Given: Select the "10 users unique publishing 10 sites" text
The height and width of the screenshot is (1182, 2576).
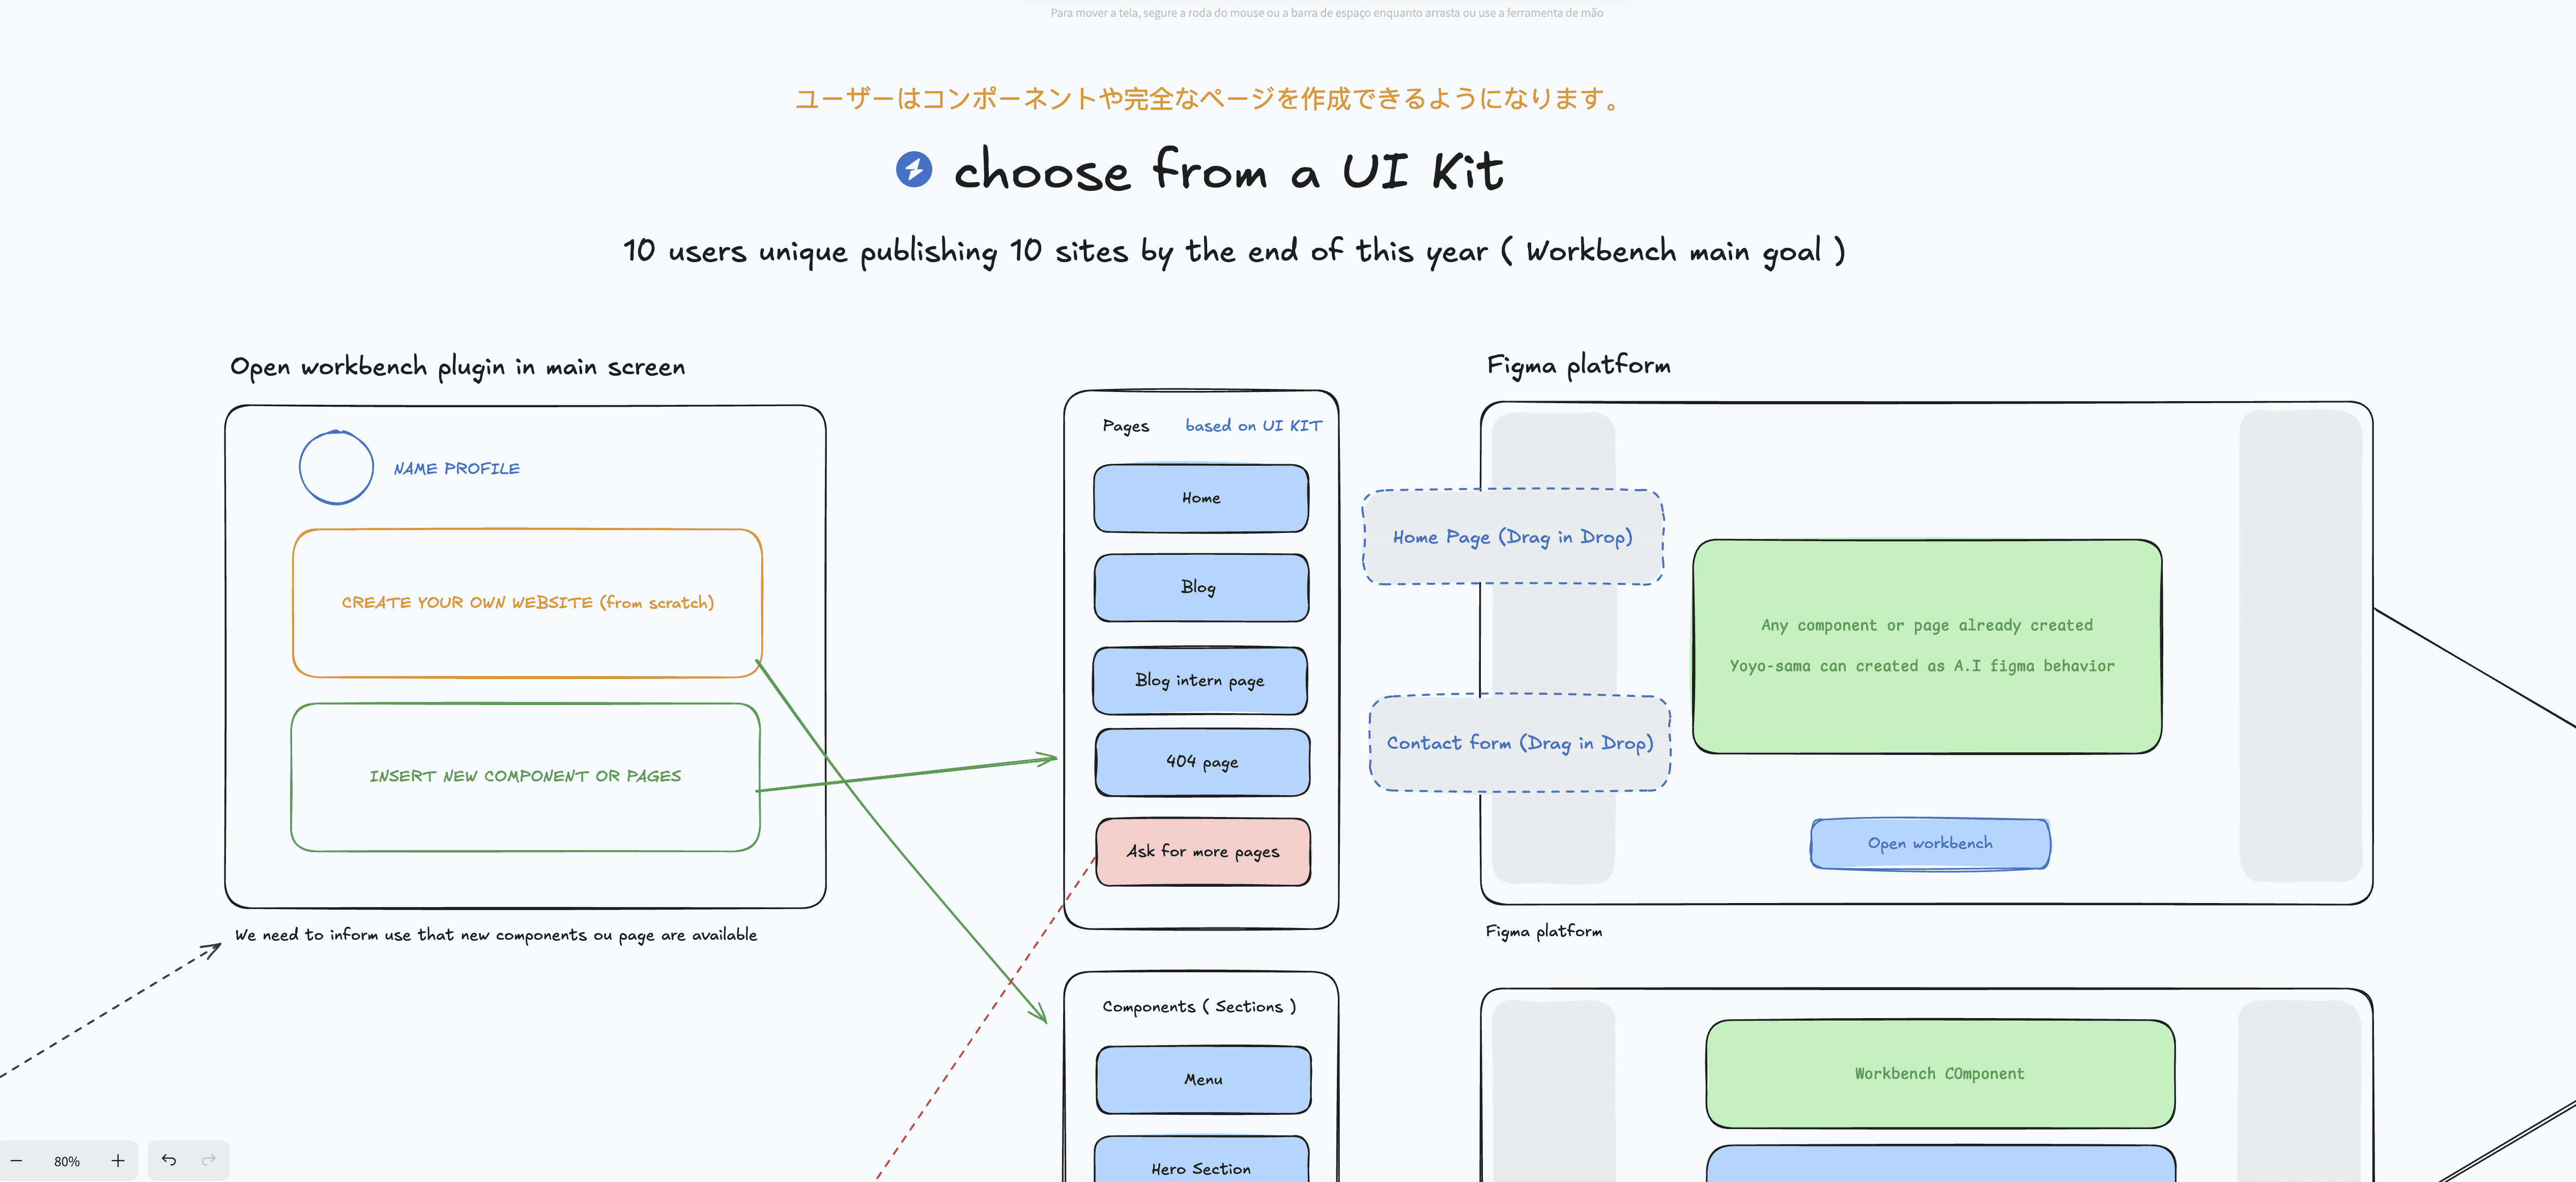Looking at the screenshot, I should [1234, 251].
